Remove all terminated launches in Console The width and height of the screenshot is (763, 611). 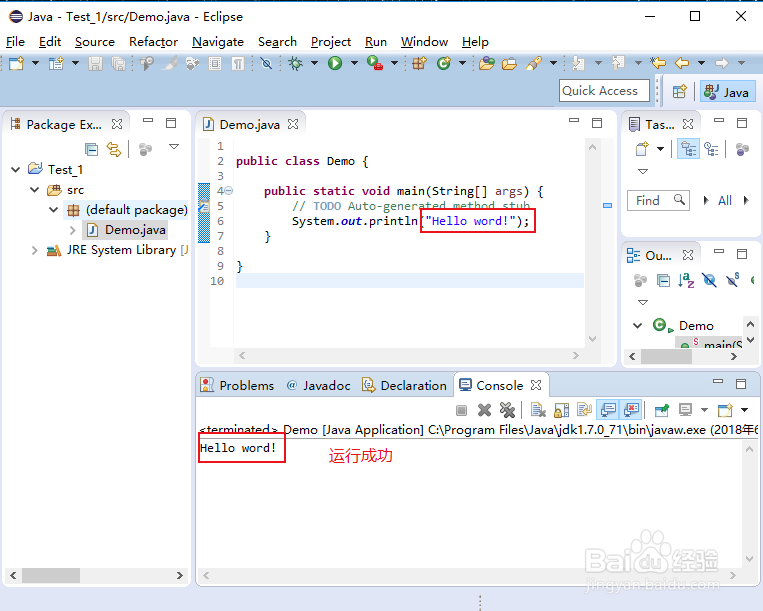507,410
